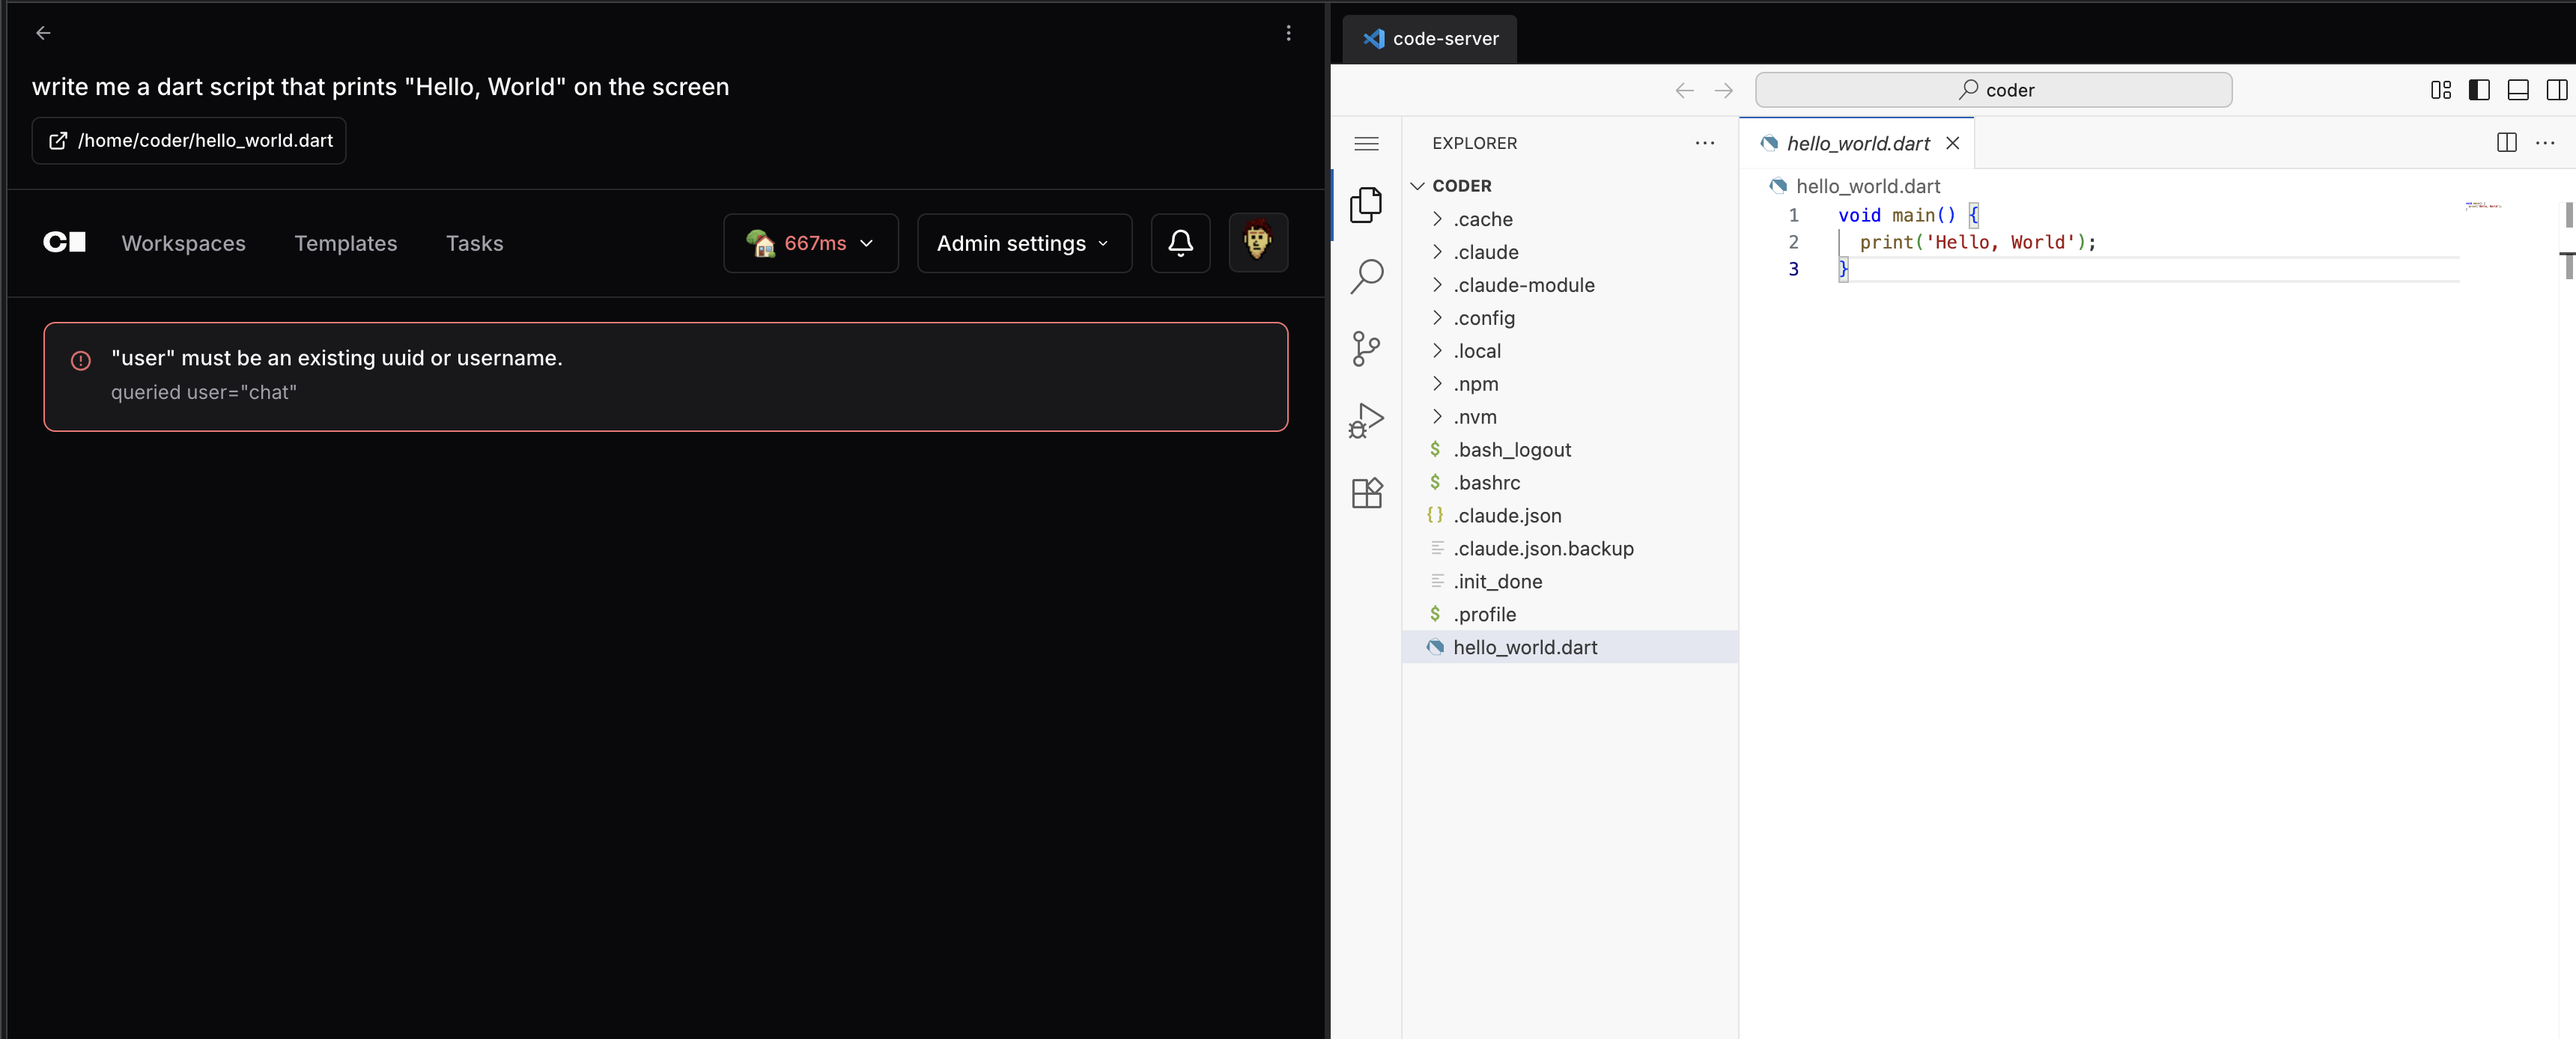The width and height of the screenshot is (2576, 1039).
Task: Go back with the chat arrow icon
Action: click(x=43, y=33)
